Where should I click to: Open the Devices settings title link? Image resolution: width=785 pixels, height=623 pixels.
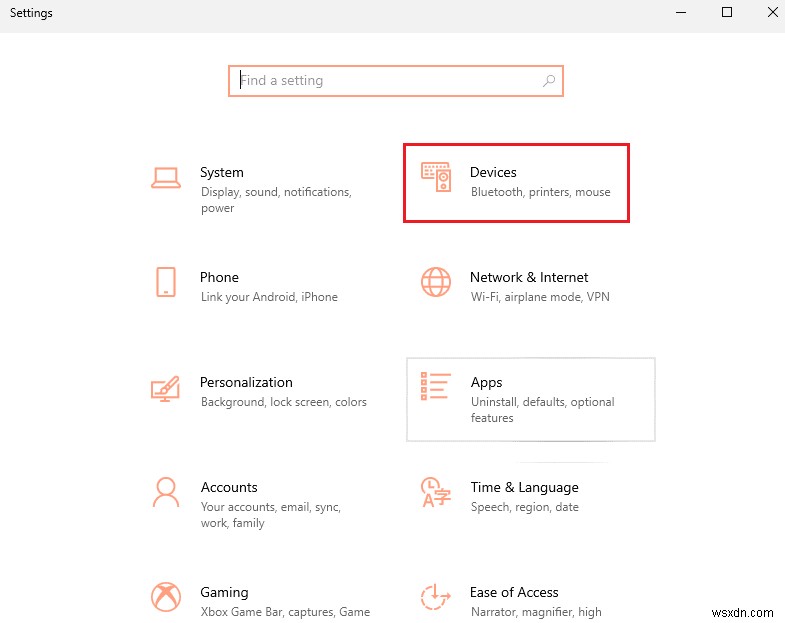[493, 173]
